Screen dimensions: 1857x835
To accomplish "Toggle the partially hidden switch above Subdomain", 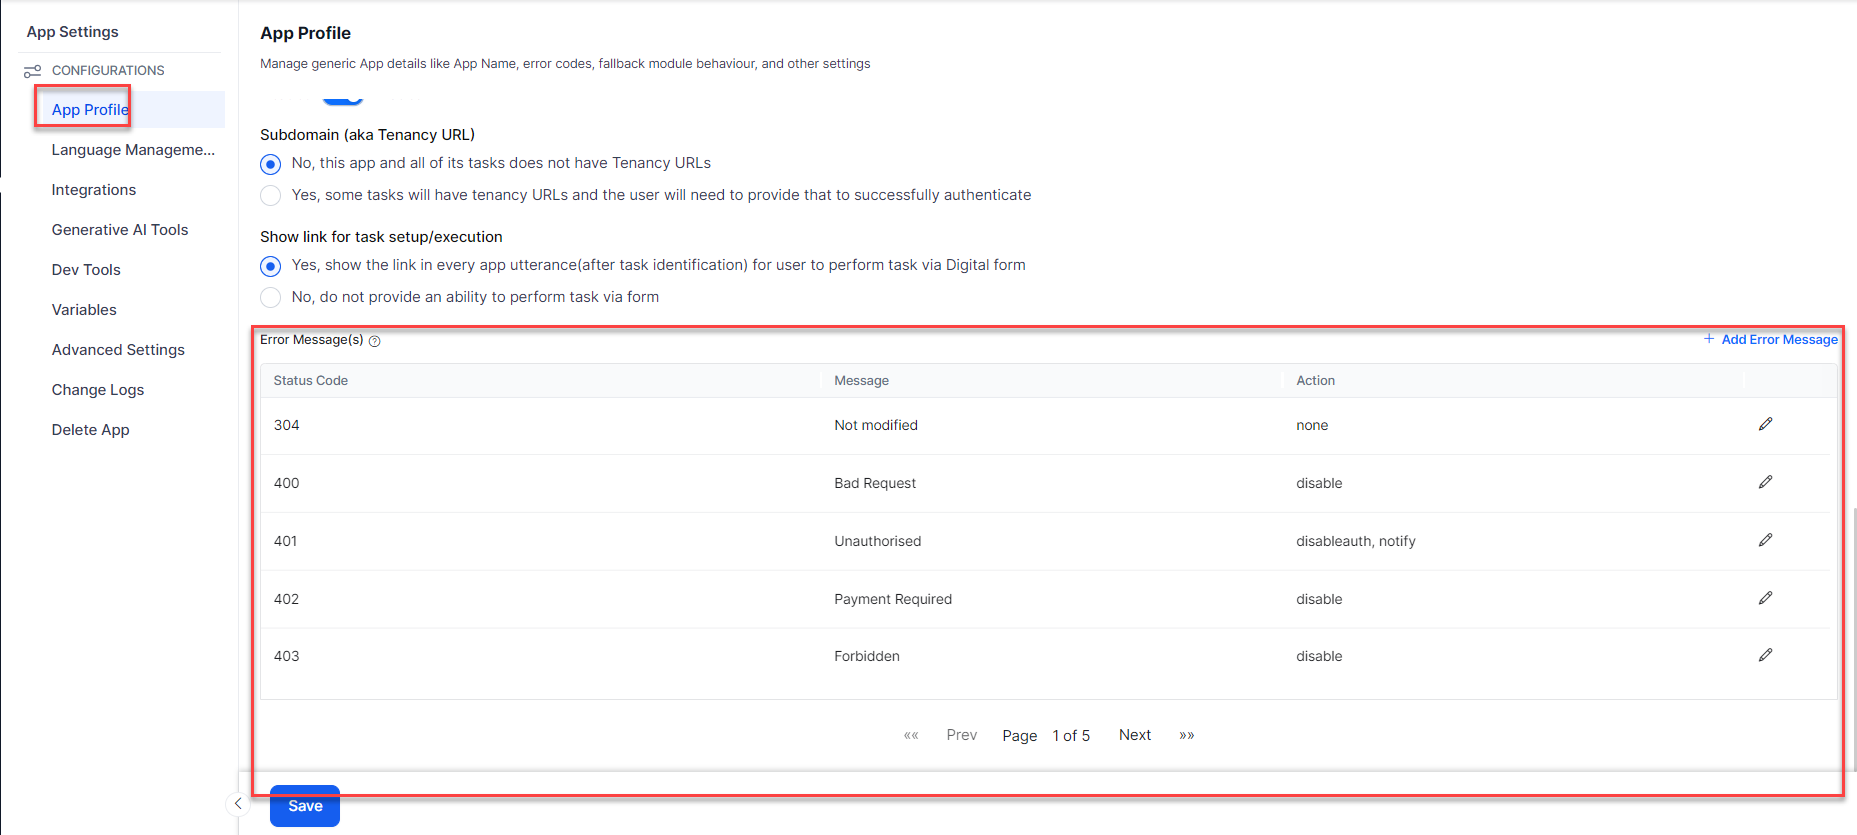I will (x=343, y=99).
